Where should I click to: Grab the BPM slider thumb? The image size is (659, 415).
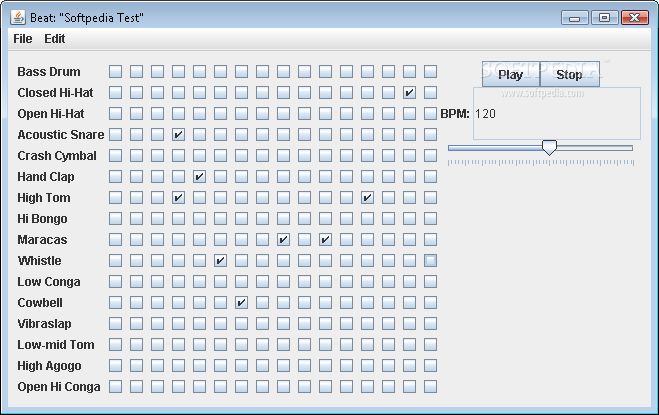click(x=549, y=148)
